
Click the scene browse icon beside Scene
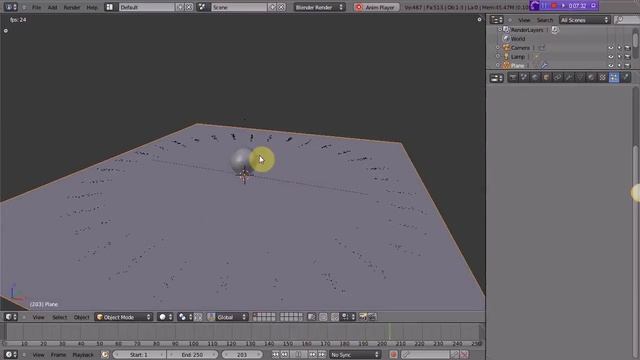click(202, 7)
